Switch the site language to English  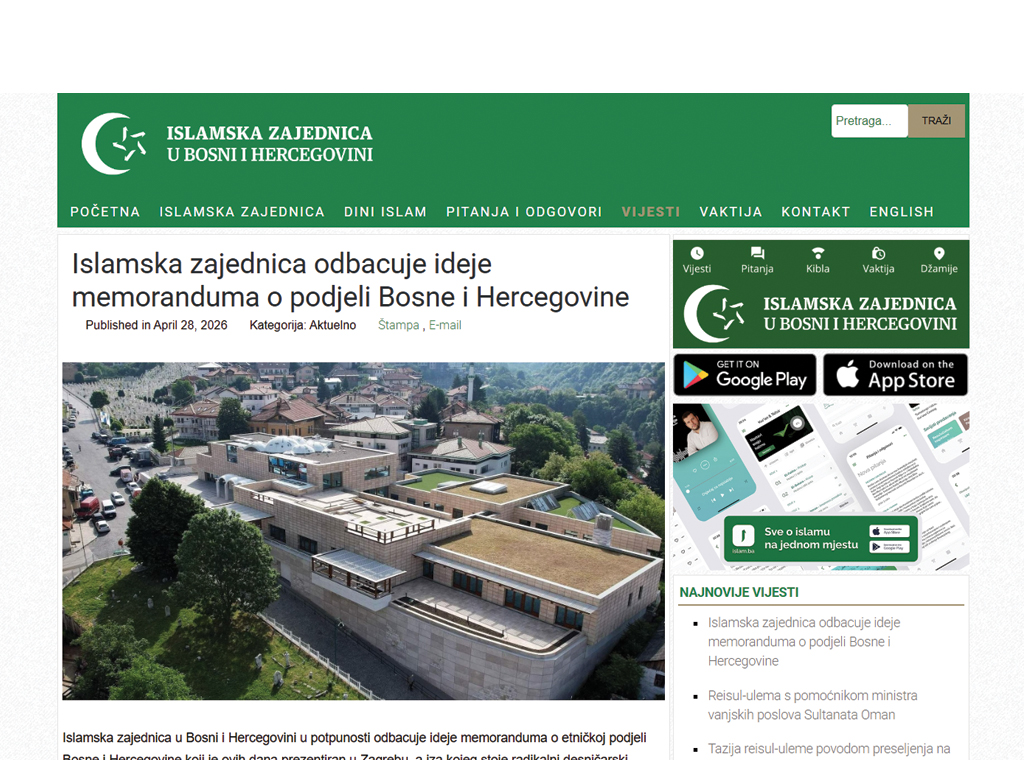pyautogui.click(x=901, y=212)
